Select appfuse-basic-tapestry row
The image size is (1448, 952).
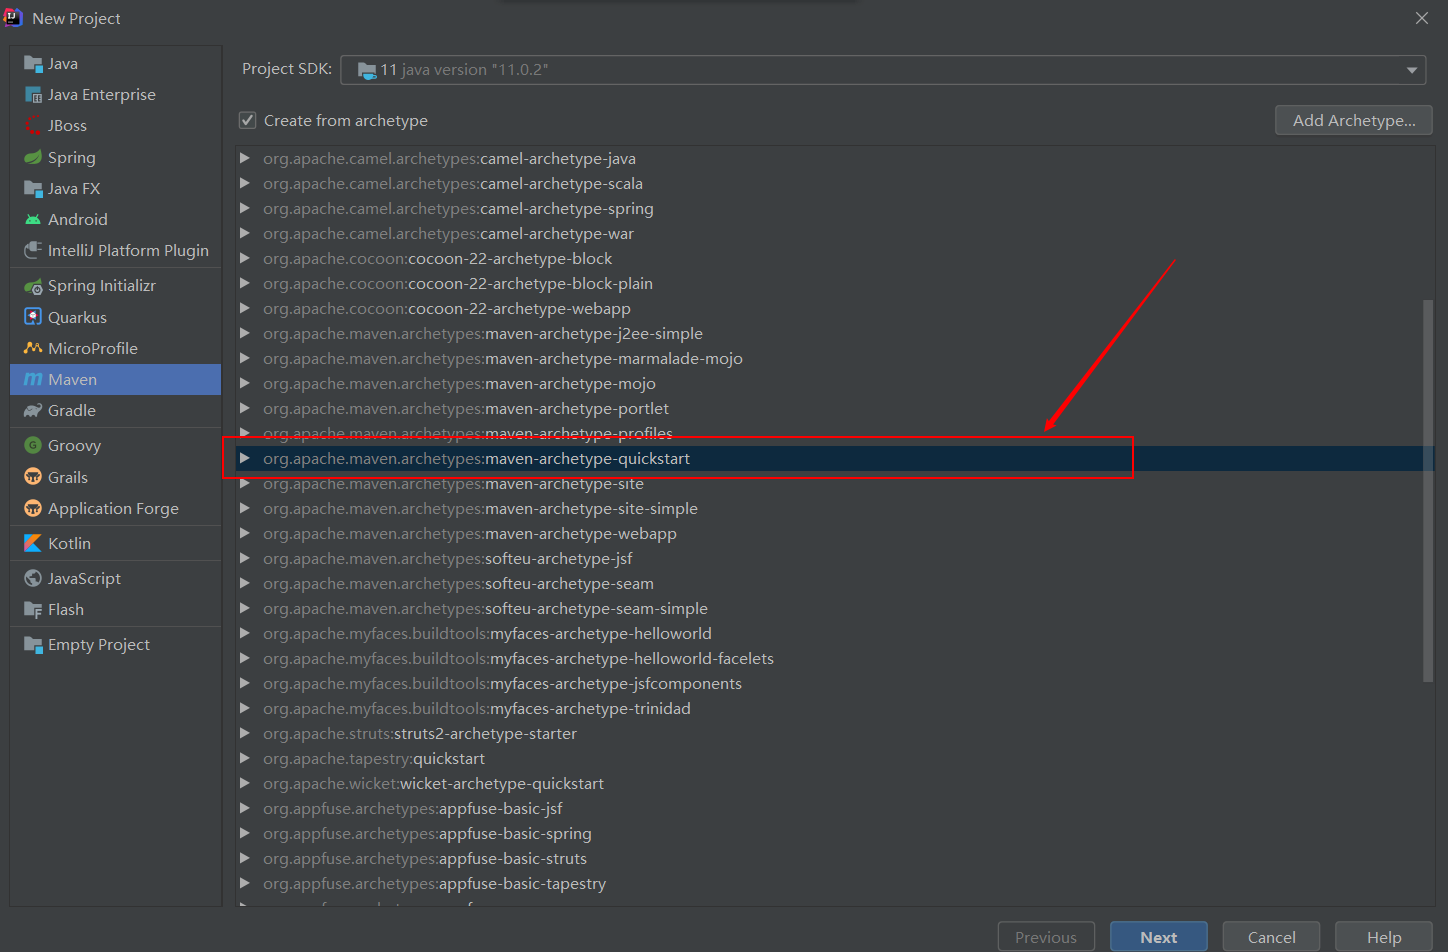click(x=835, y=884)
